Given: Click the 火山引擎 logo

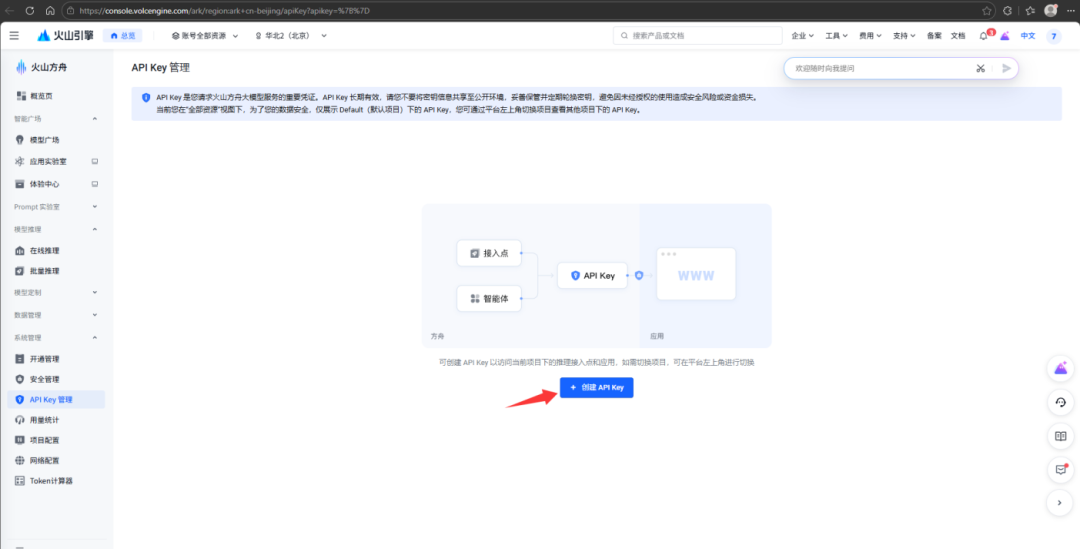Looking at the screenshot, I should (x=65, y=35).
